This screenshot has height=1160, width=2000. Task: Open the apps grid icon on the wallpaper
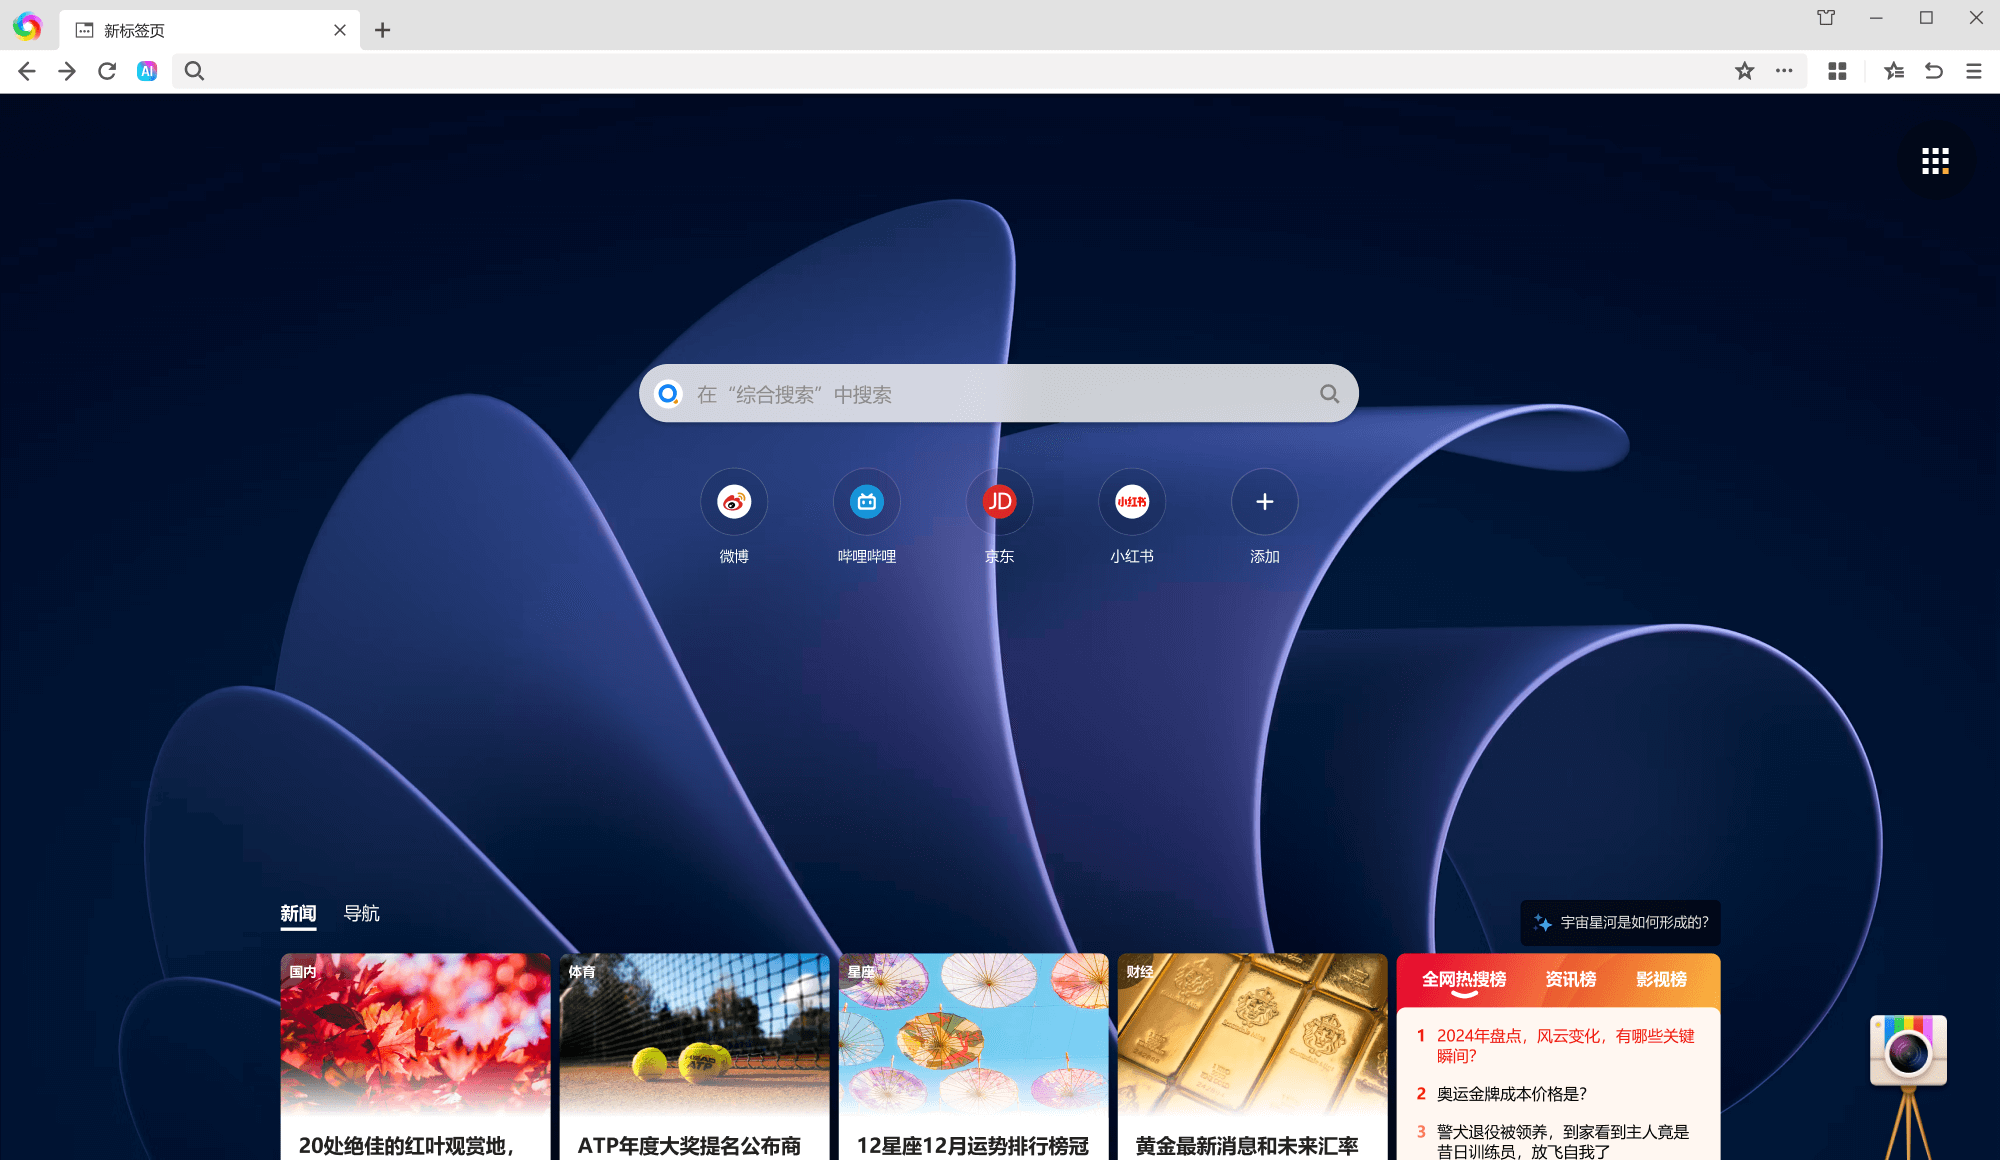1934,160
